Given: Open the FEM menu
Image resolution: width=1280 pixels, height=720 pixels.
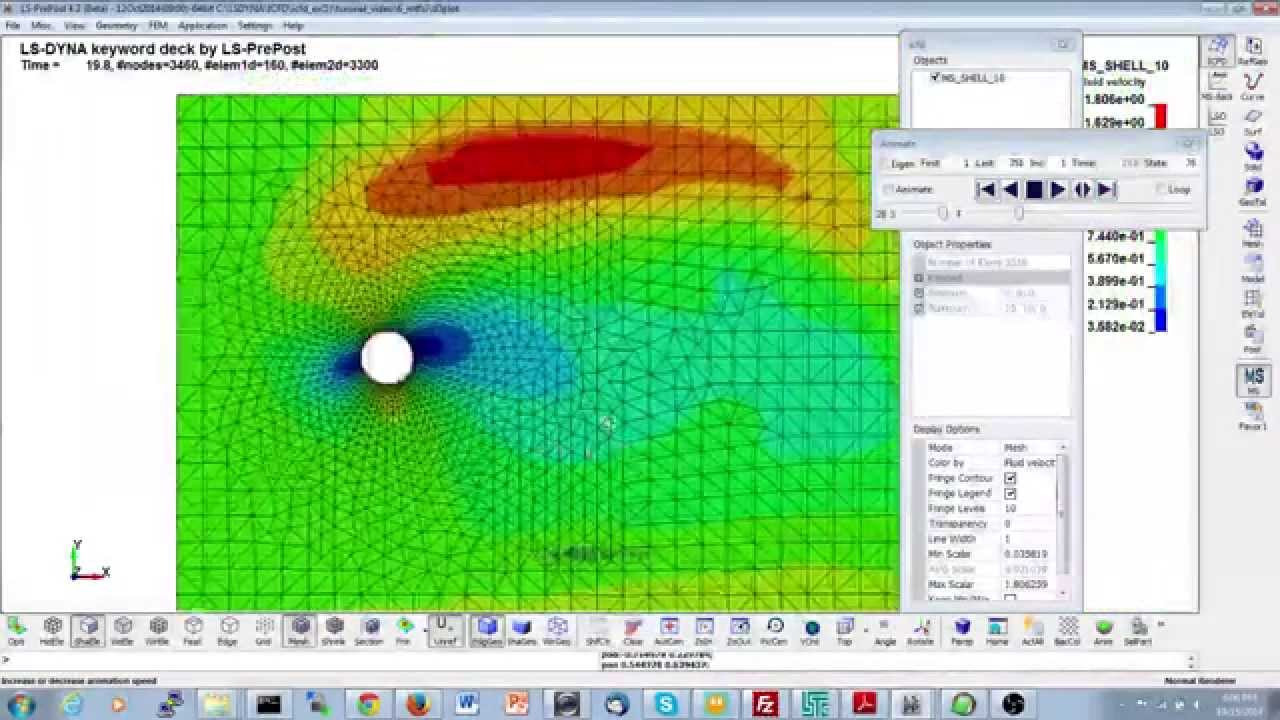Looking at the screenshot, I should 158,25.
